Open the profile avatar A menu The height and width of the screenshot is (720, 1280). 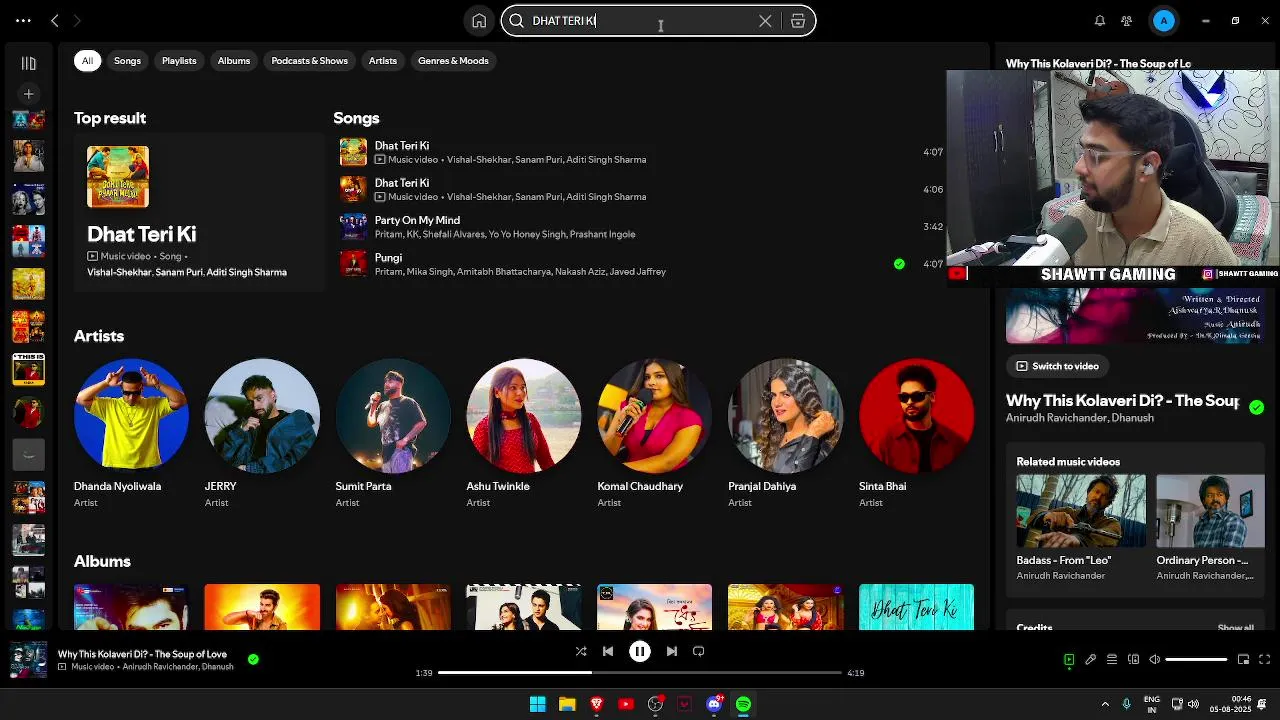point(1163,21)
